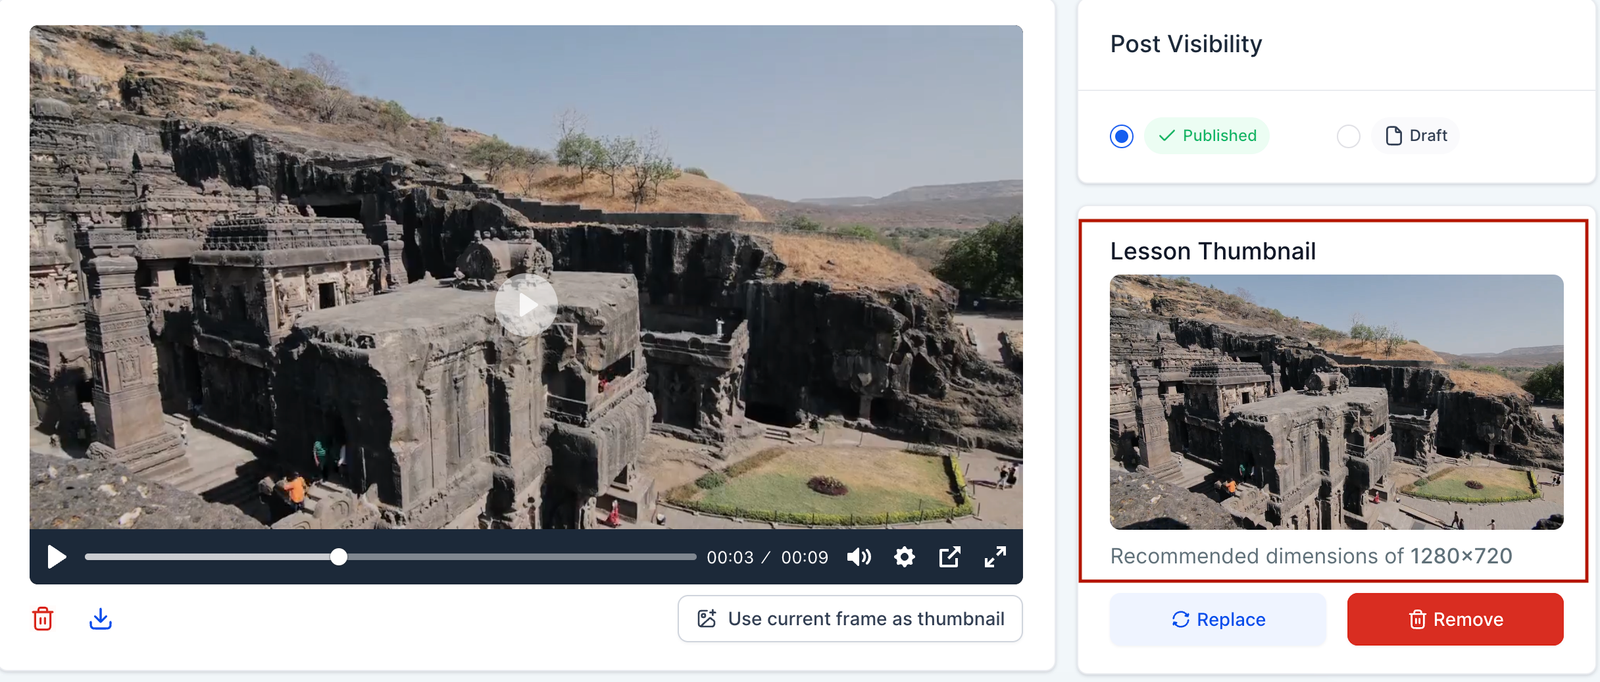Download the video using the download icon

[100, 619]
